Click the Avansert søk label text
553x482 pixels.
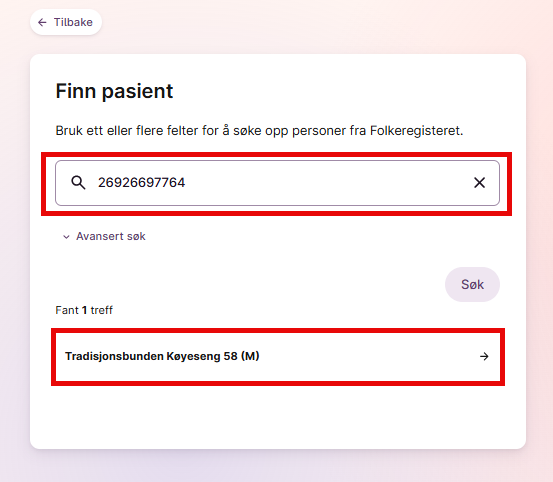(111, 236)
